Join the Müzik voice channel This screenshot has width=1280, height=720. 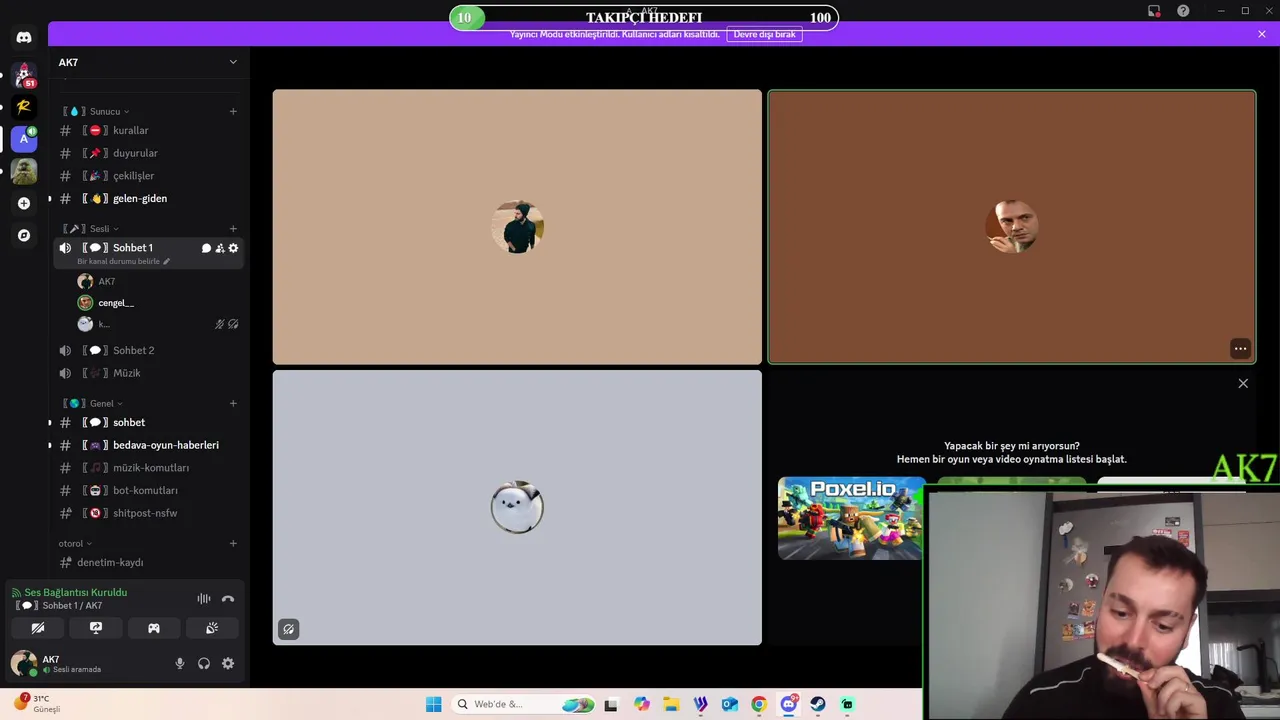click(x=148, y=373)
